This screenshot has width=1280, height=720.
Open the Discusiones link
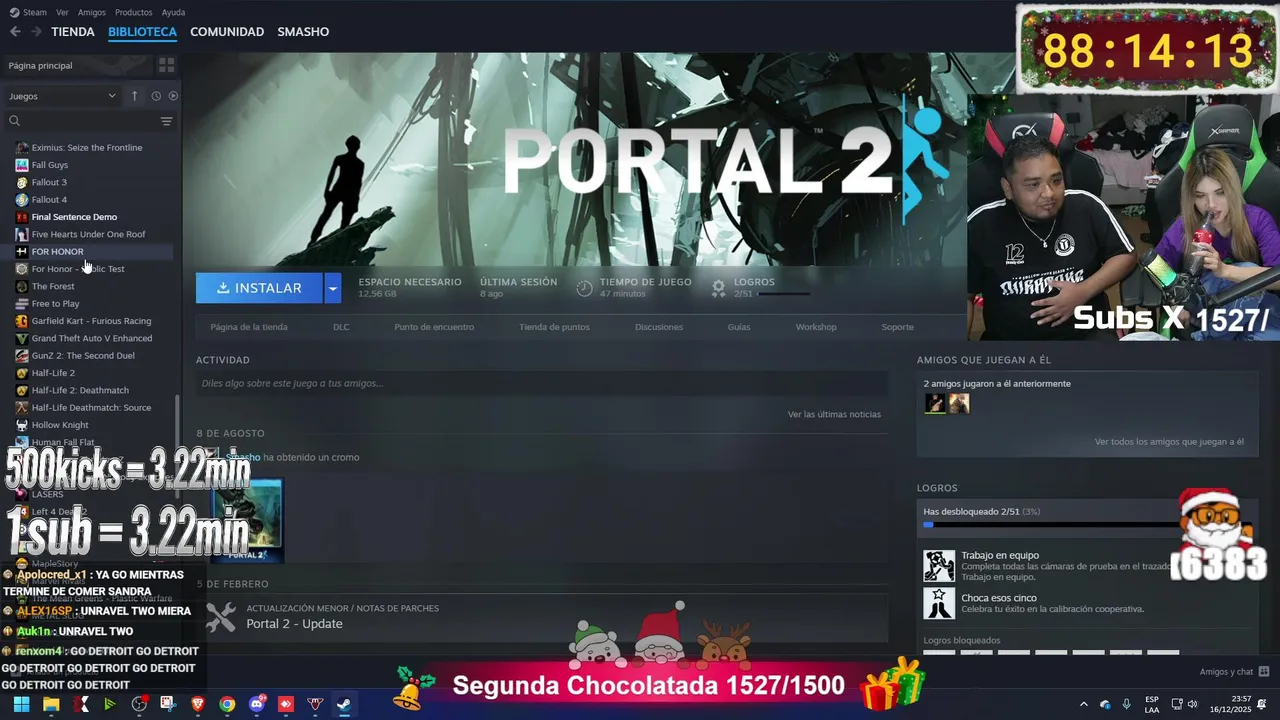point(659,327)
